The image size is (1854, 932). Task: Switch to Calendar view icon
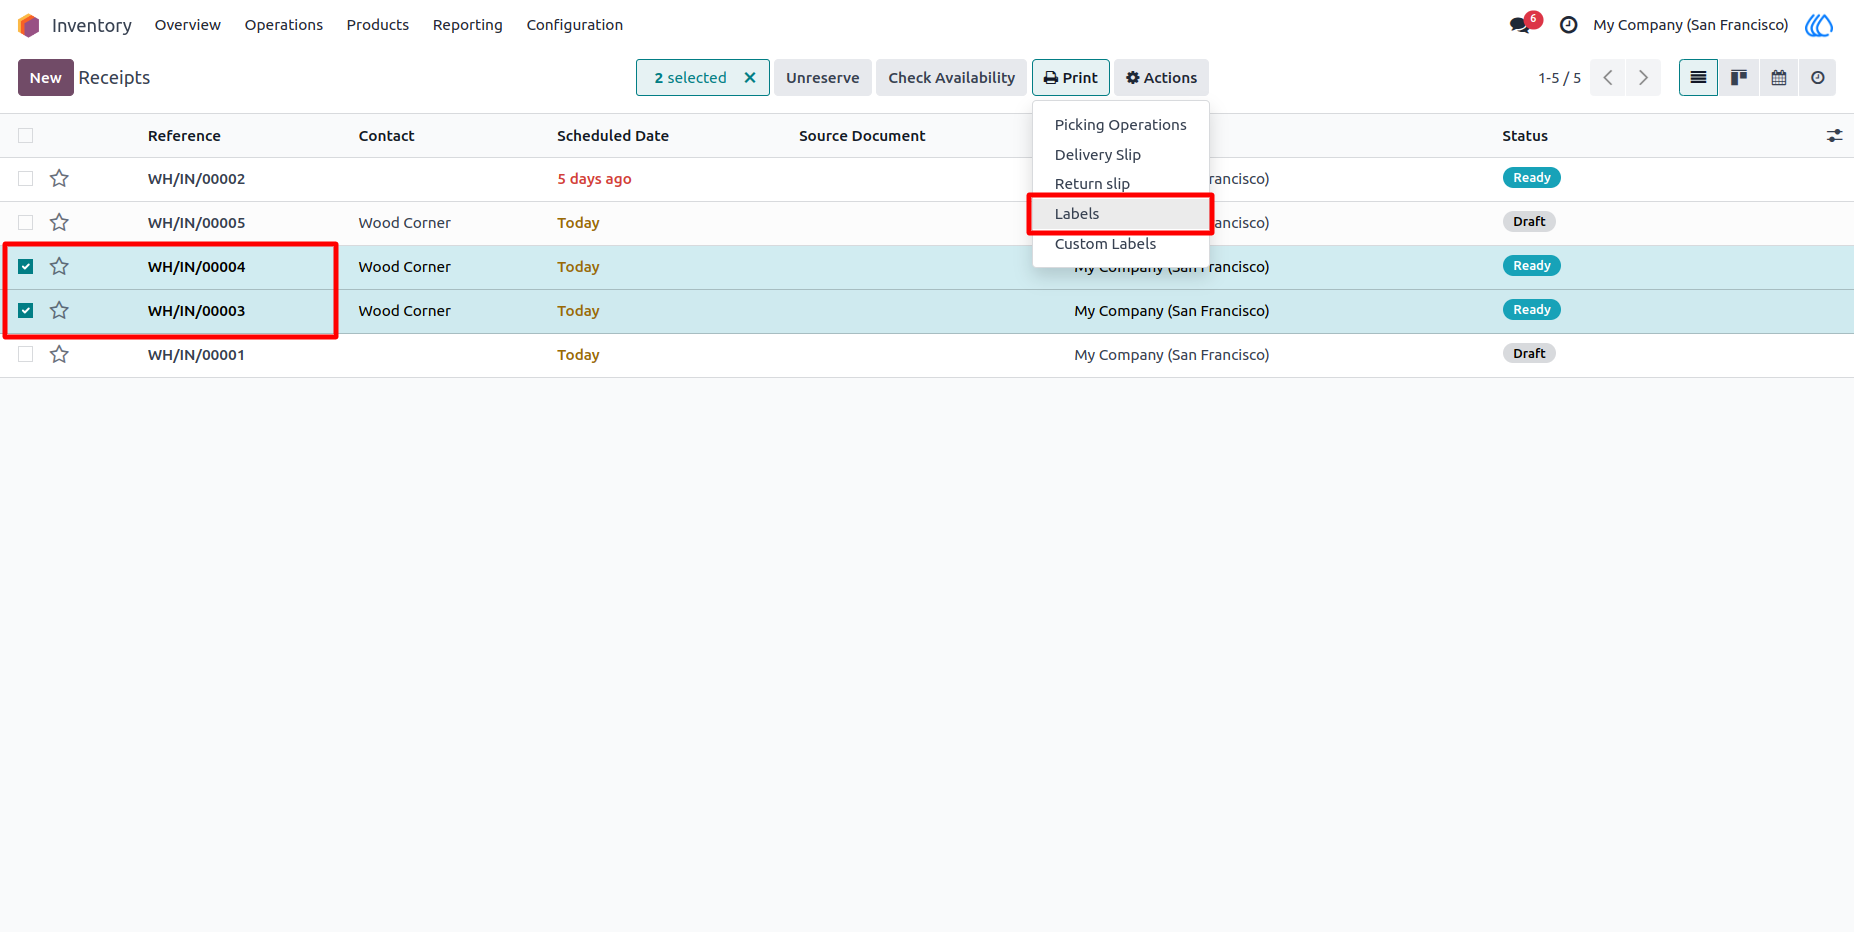pos(1778,78)
